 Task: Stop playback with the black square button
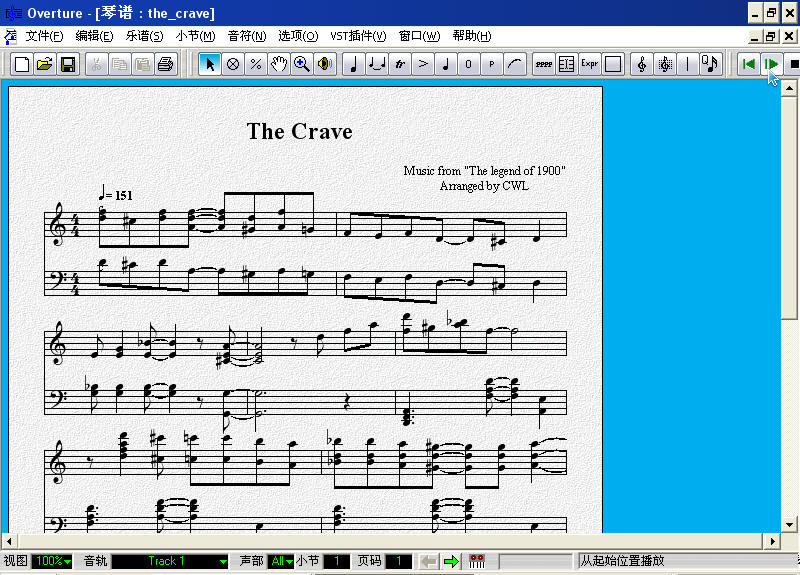tap(792, 64)
